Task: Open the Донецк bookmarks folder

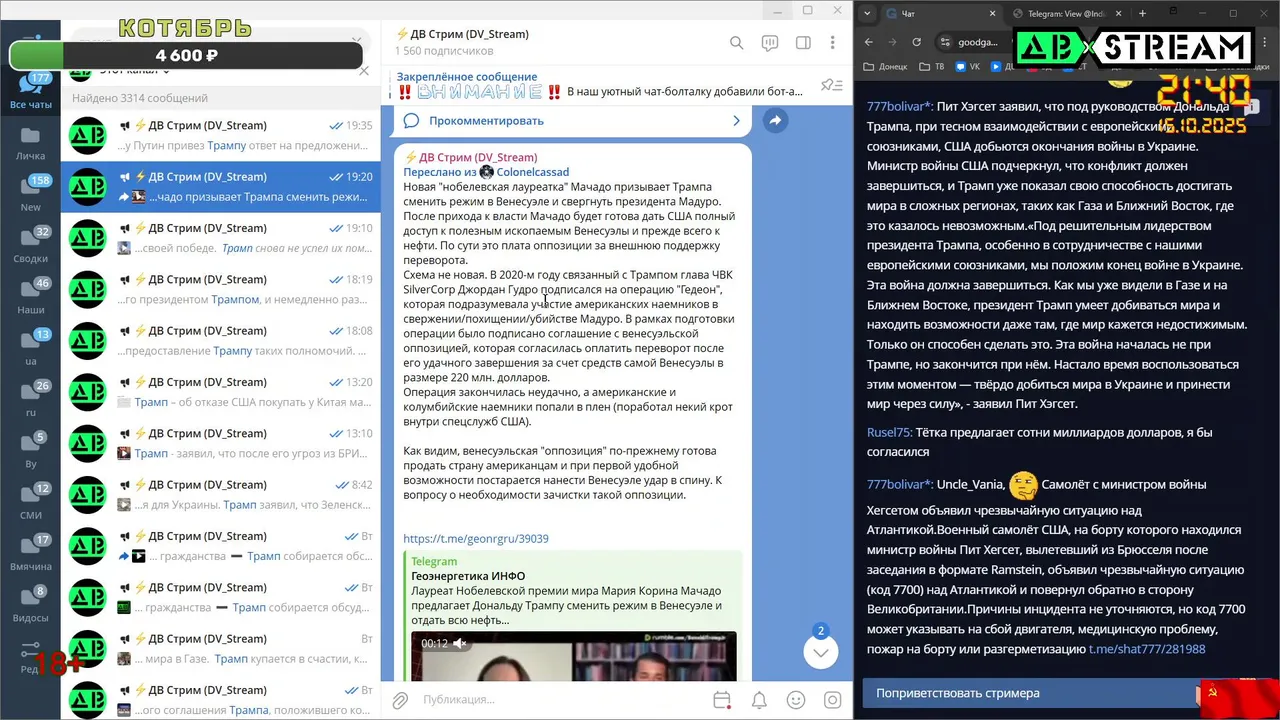Action: pyautogui.click(x=885, y=67)
